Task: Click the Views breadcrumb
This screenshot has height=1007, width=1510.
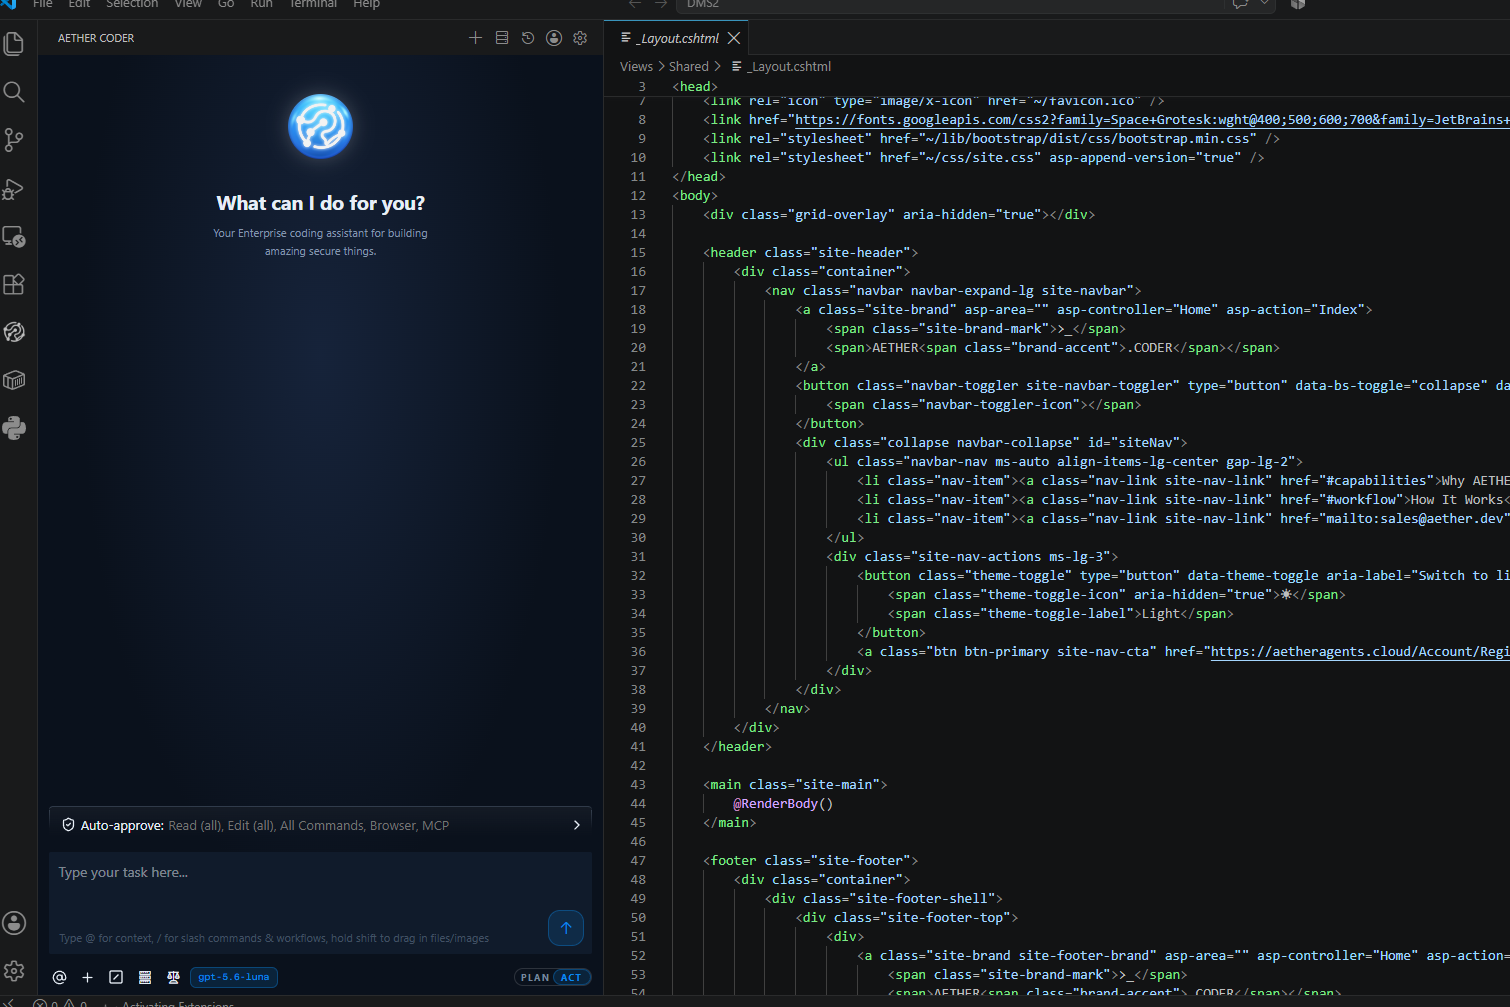Action: pos(636,67)
